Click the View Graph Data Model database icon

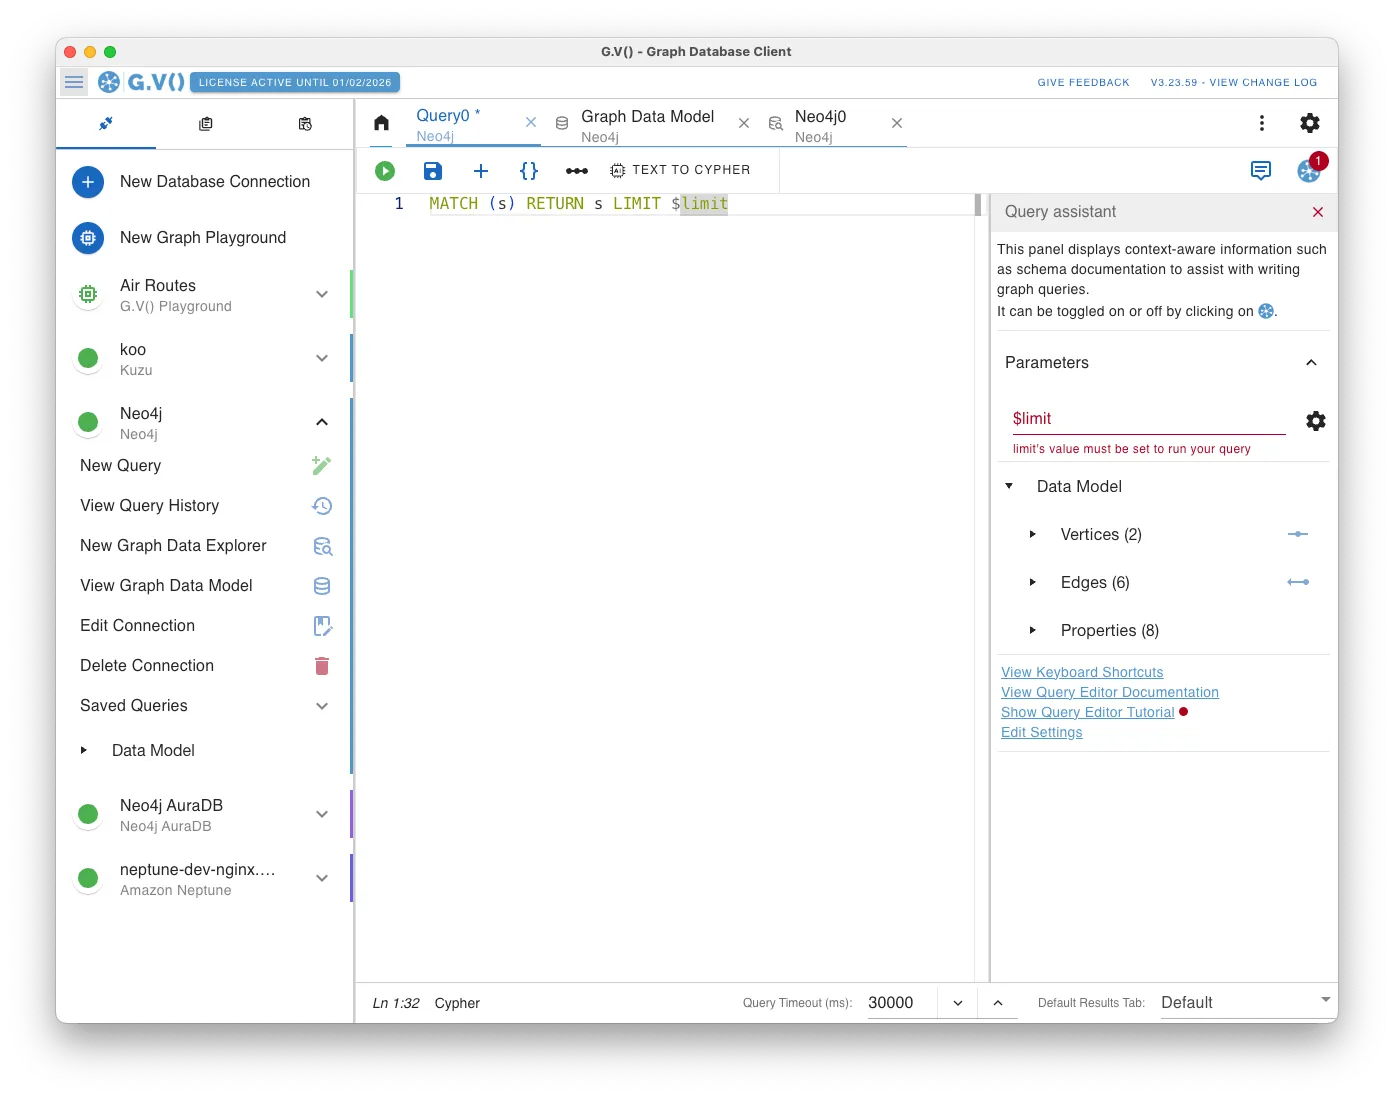pos(322,586)
